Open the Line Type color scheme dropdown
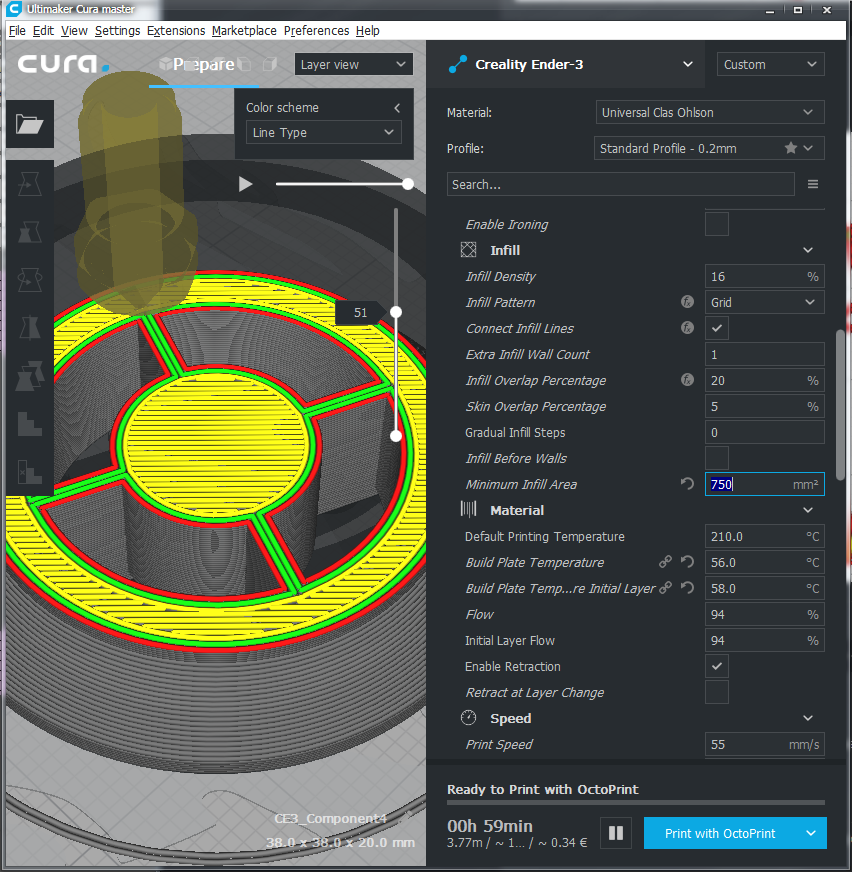This screenshot has width=852, height=872. click(x=324, y=132)
